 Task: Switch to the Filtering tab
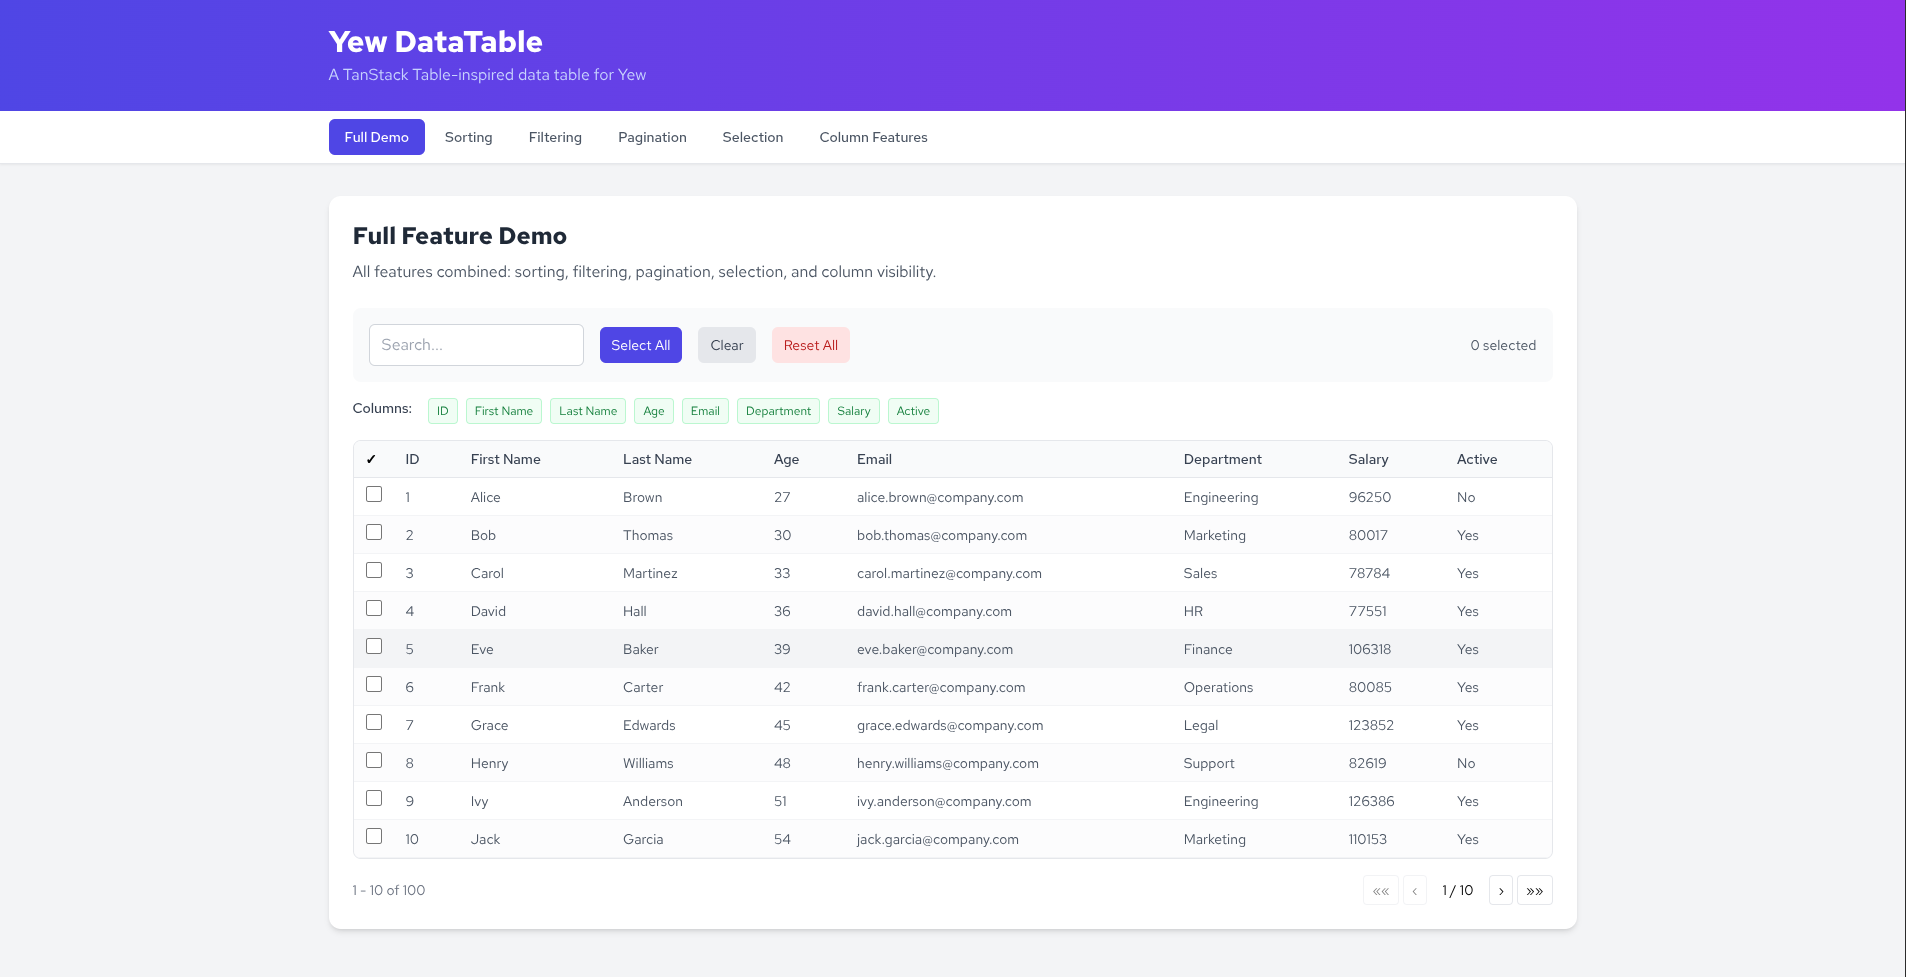(x=555, y=137)
